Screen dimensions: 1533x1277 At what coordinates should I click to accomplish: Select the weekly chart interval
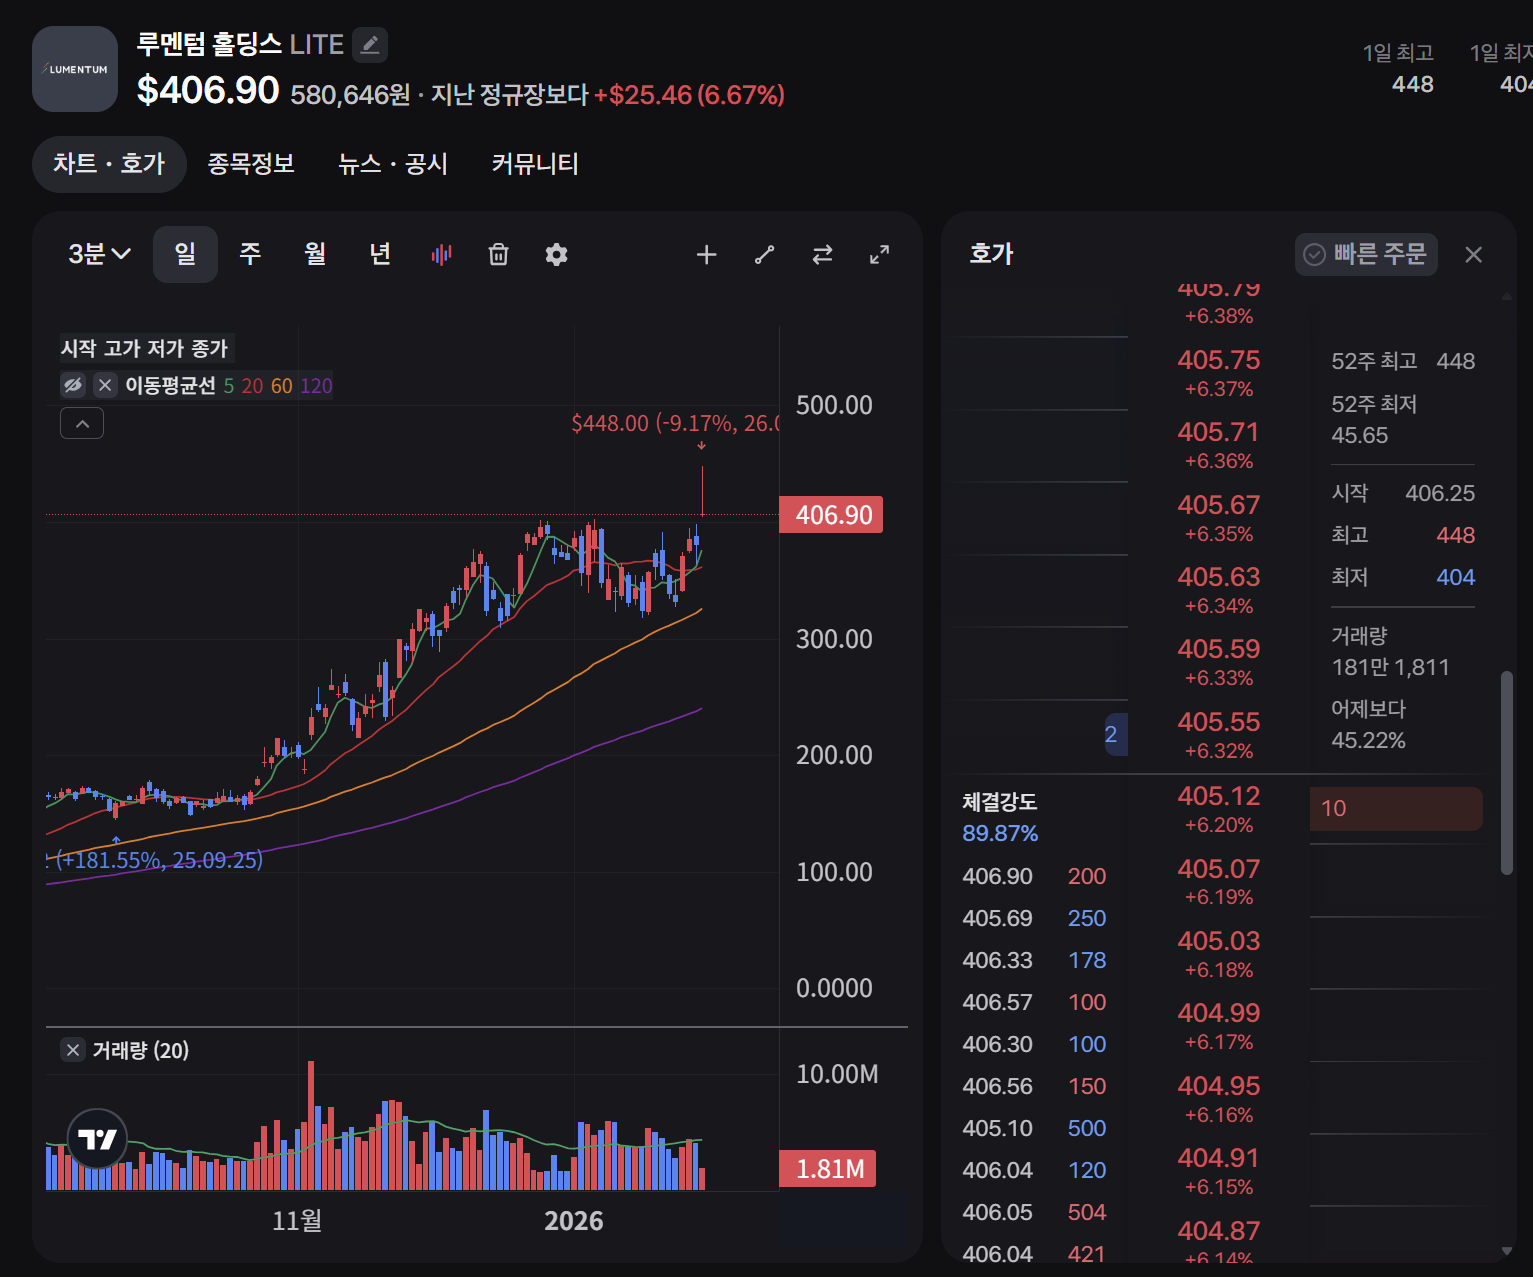pyautogui.click(x=250, y=254)
